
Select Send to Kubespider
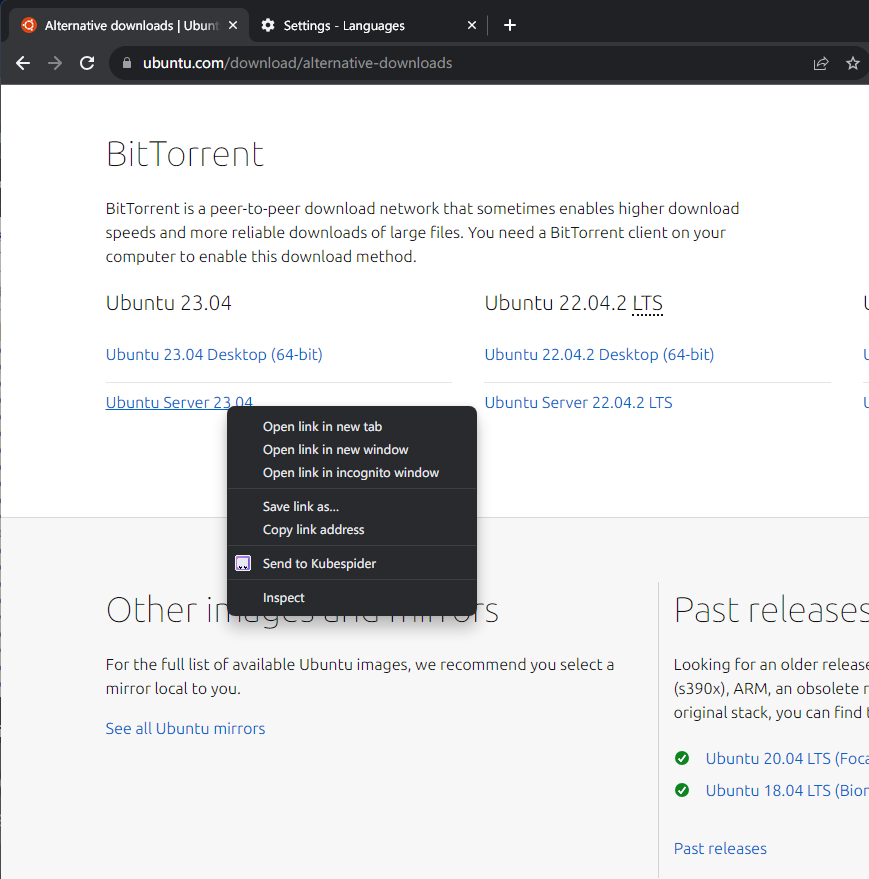coord(352,563)
